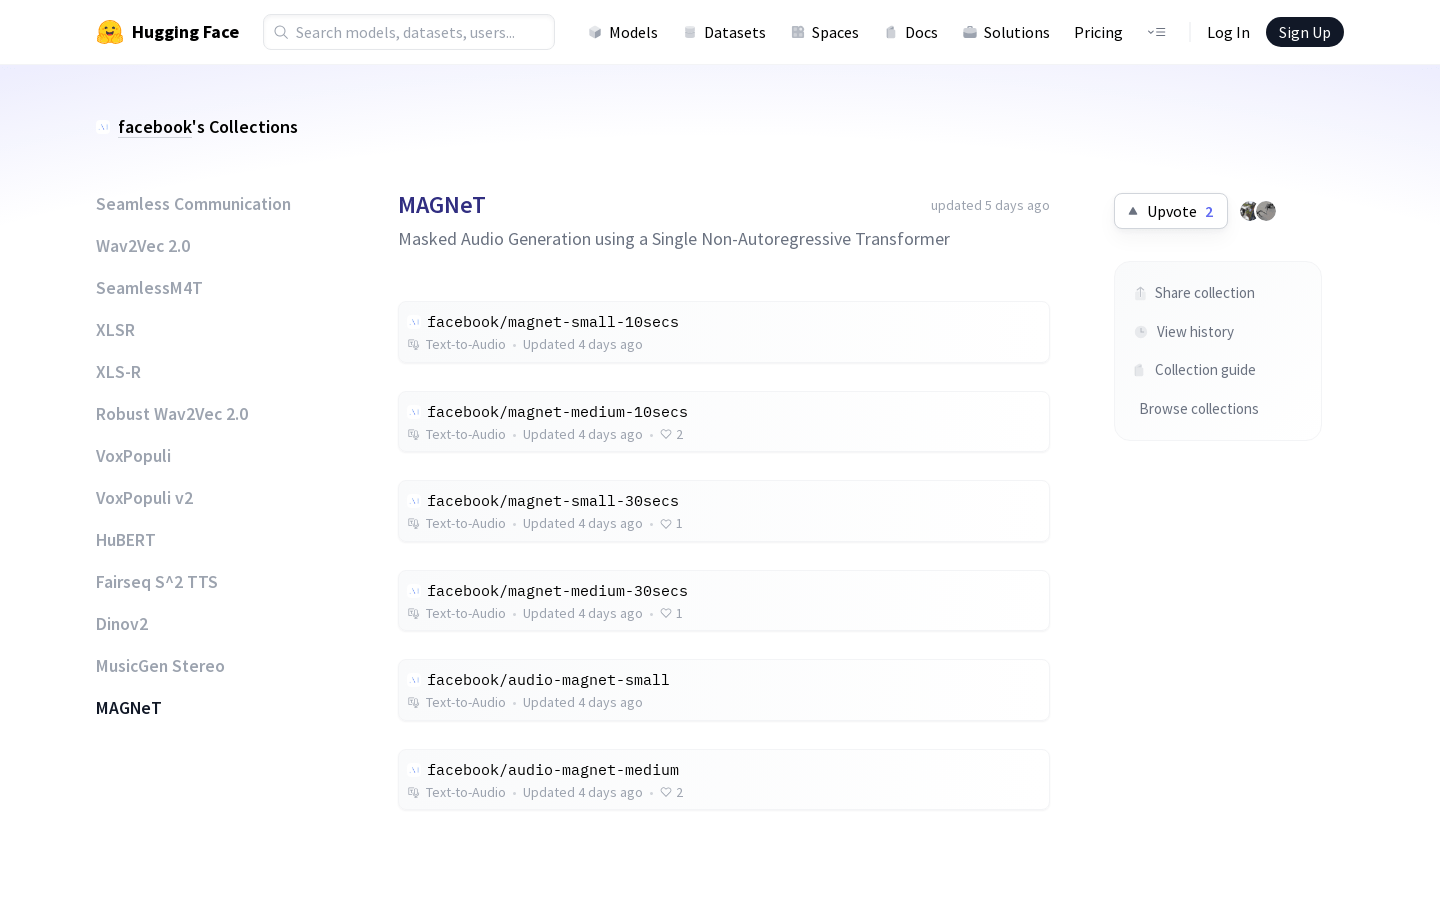
Task: Click the heart icon on audio-magnet-medium
Action: (x=666, y=793)
